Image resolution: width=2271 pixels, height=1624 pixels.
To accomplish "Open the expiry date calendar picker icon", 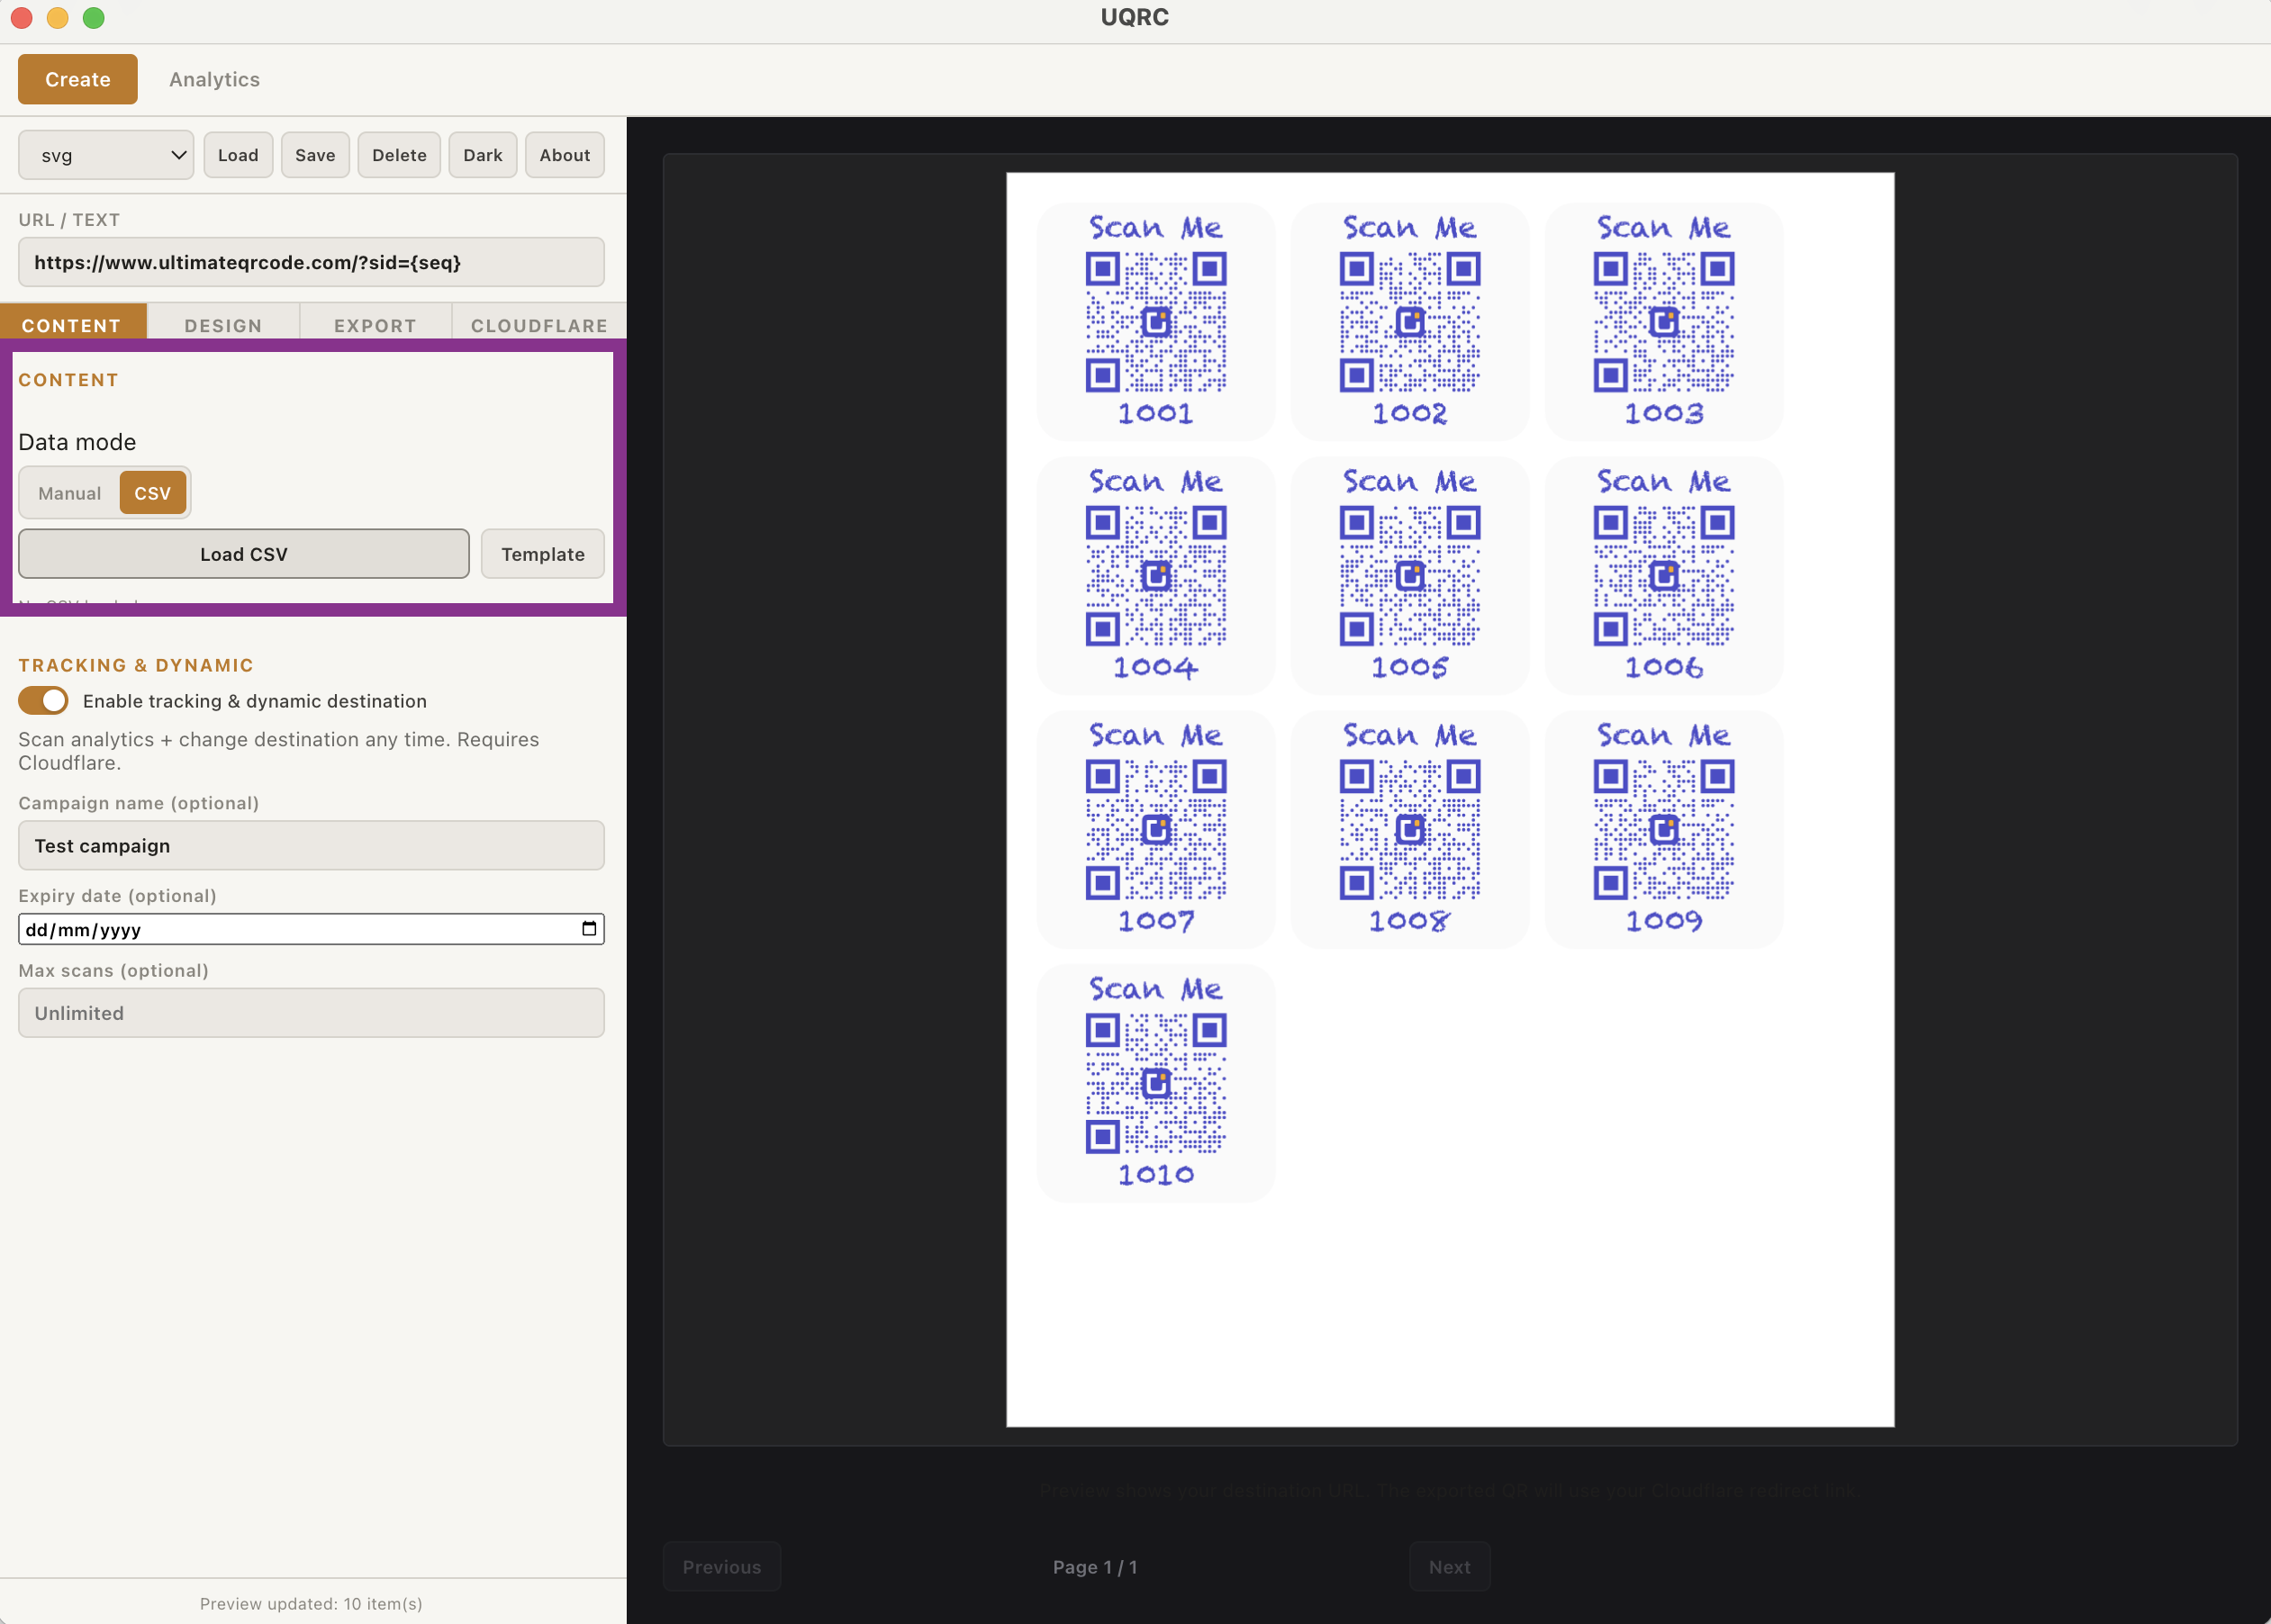I will [589, 929].
